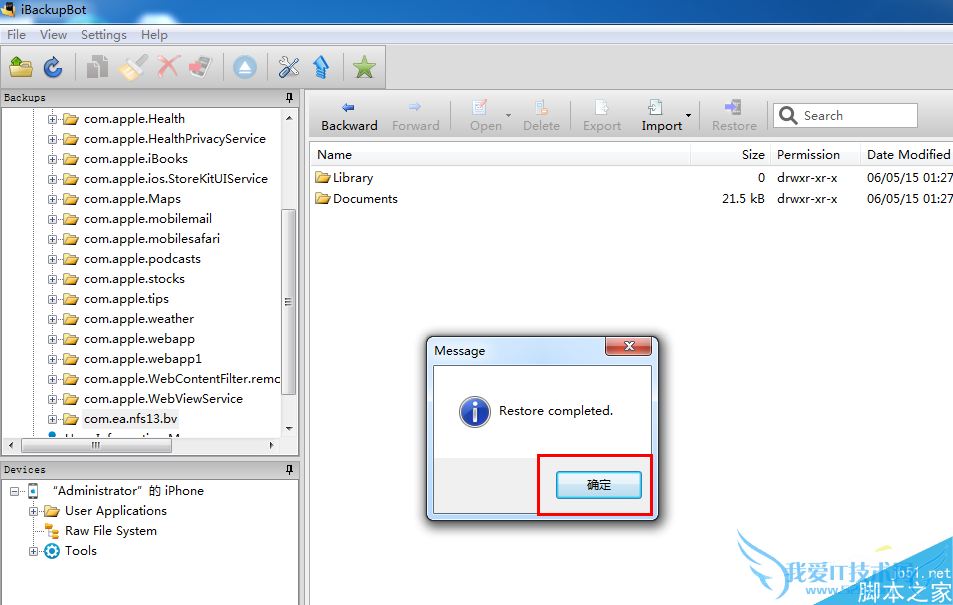Sort by the Date Modified column header
This screenshot has width=953, height=605.
click(x=906, y=154)
